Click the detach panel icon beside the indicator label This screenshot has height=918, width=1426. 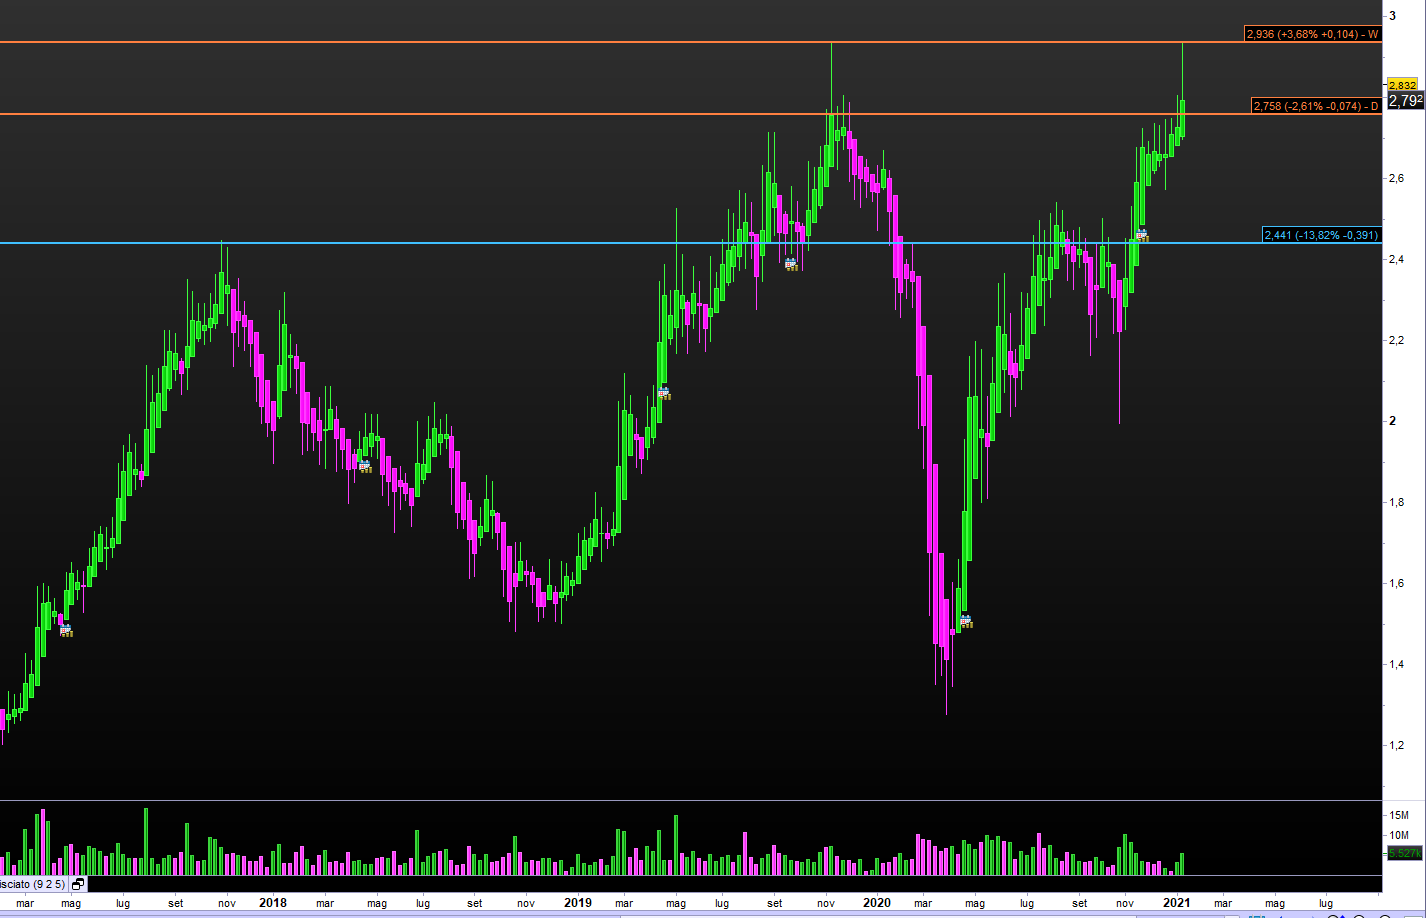click(78, 884)
